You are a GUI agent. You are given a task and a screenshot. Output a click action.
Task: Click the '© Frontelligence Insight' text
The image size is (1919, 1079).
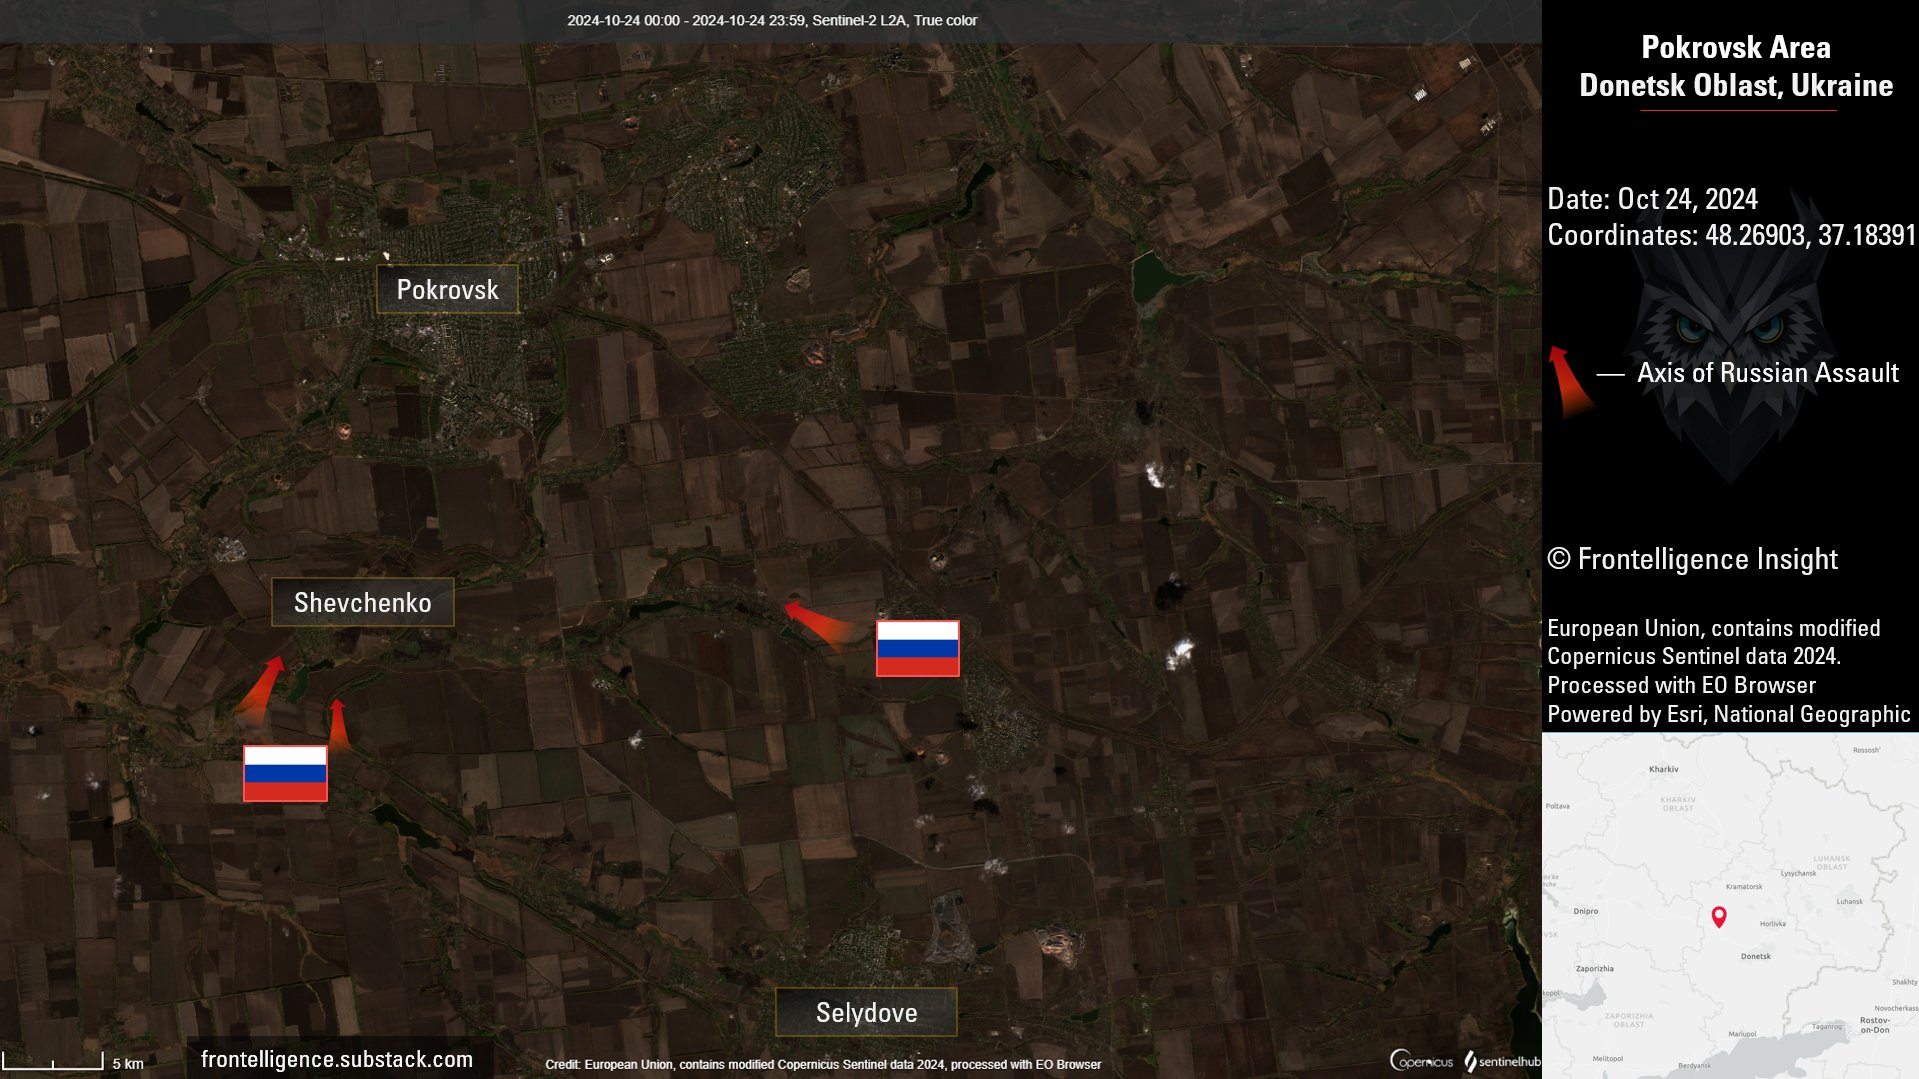pos(1693,559)
